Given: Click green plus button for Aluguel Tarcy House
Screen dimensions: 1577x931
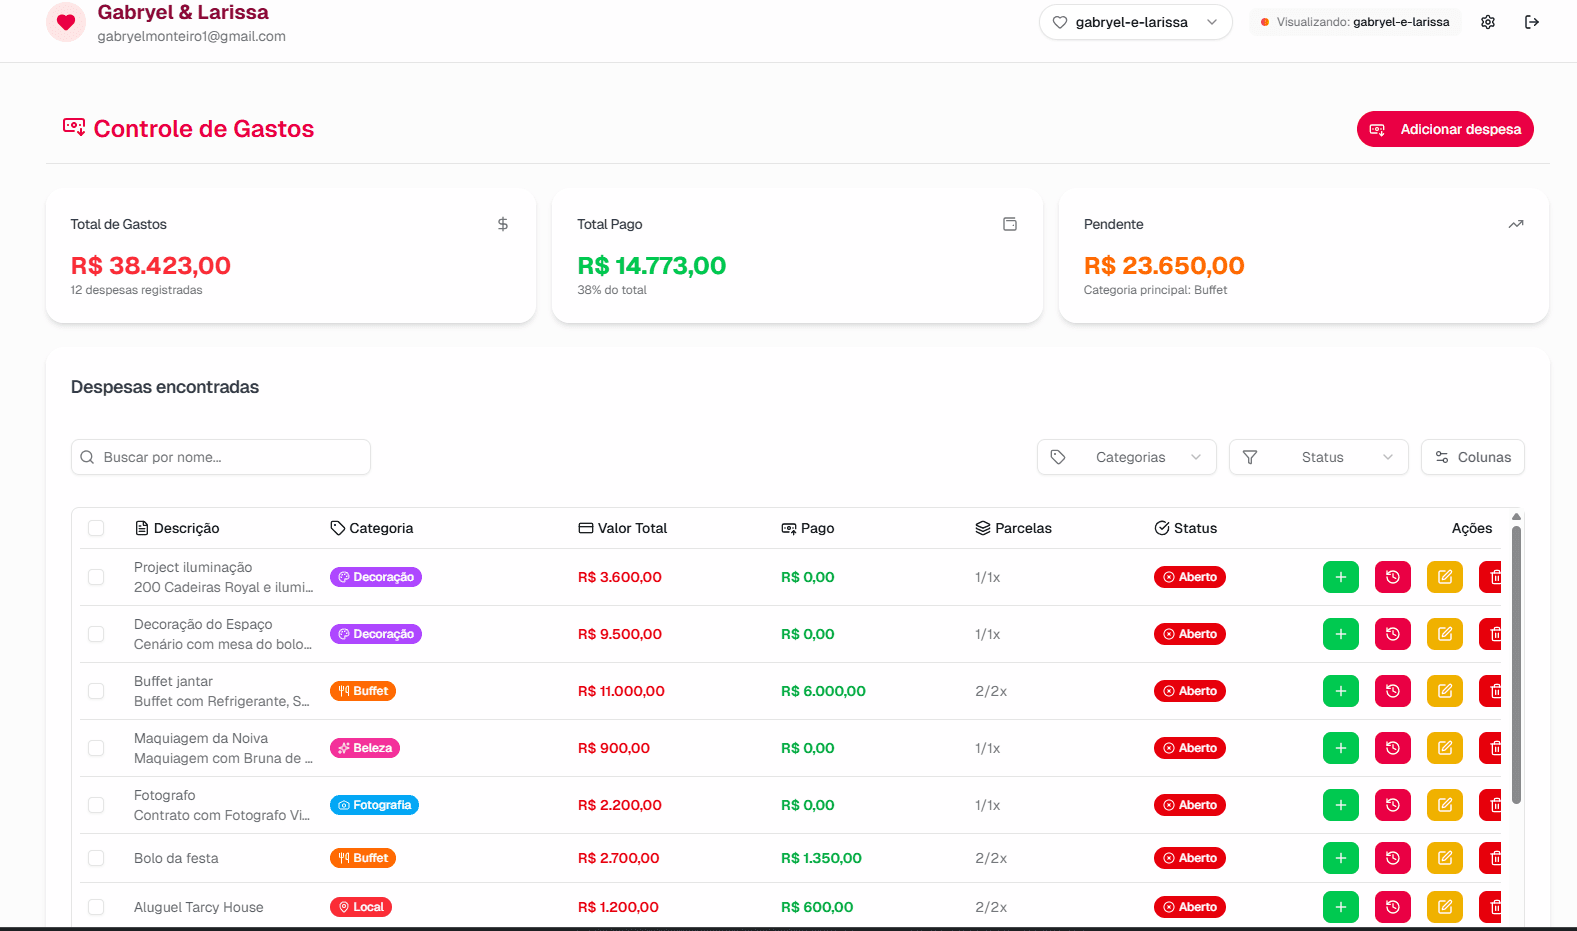Looking at the screenshot, I should [x=1340, y=907].
